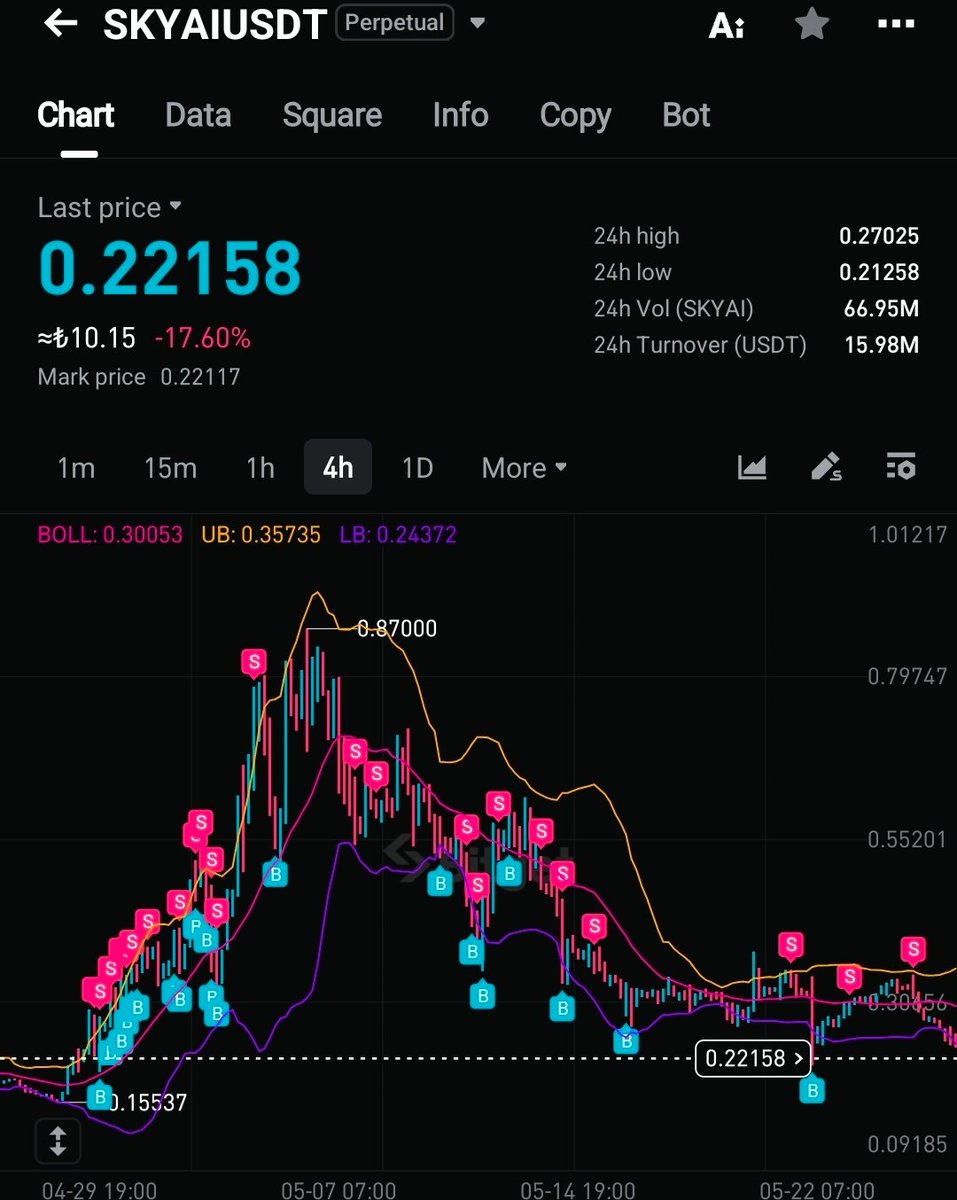Screen dimensions: 957x1200
Task: Tap the 0.79747 price axis label
Action: 907,677
